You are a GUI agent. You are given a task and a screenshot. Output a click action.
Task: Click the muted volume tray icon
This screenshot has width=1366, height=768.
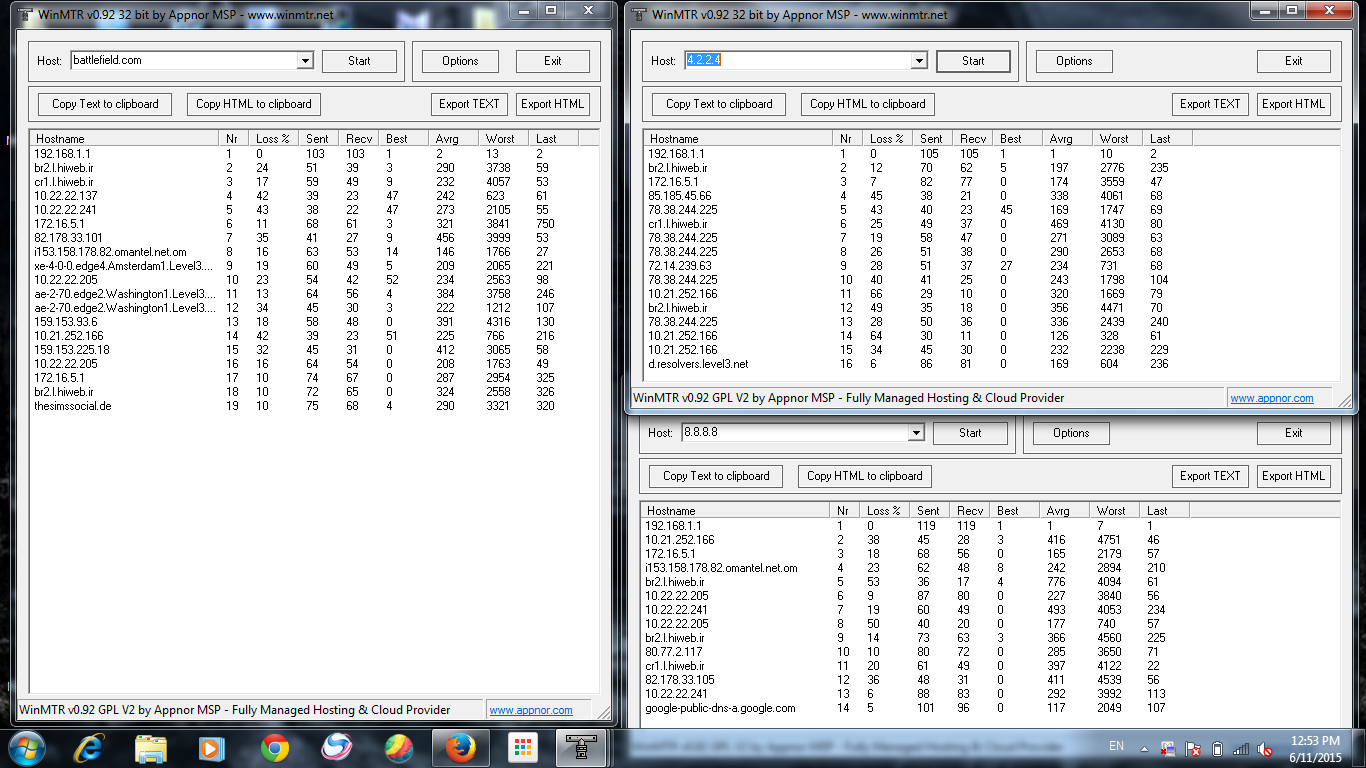pyautogui.click(x=1265, y=748)
